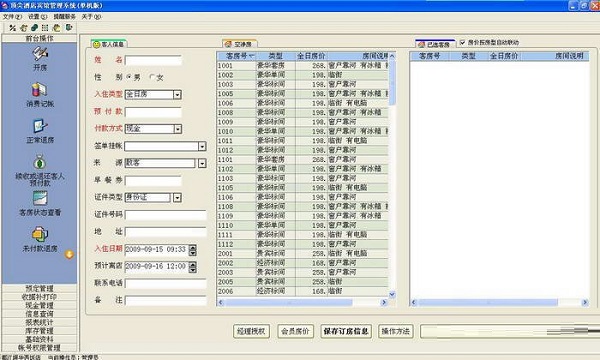Open the 消费记账 consumption billing icon
The height and width of the screenshot is (360, 600).
coord(39,90)
